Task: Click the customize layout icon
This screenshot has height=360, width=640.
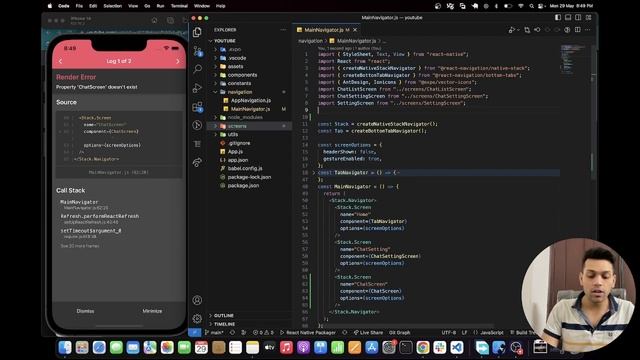Action: (x=588, y=18)
